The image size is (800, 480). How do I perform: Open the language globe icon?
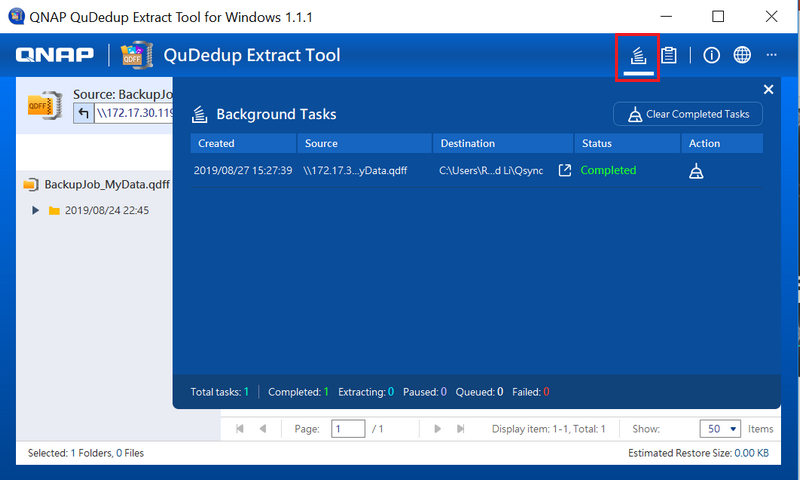pos(742,55)
